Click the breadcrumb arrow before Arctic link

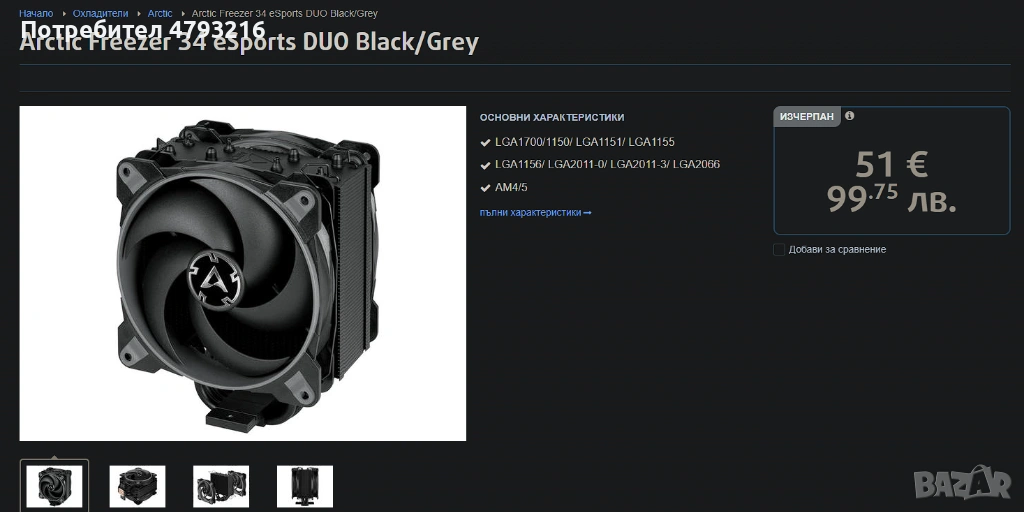pos(139,14)
